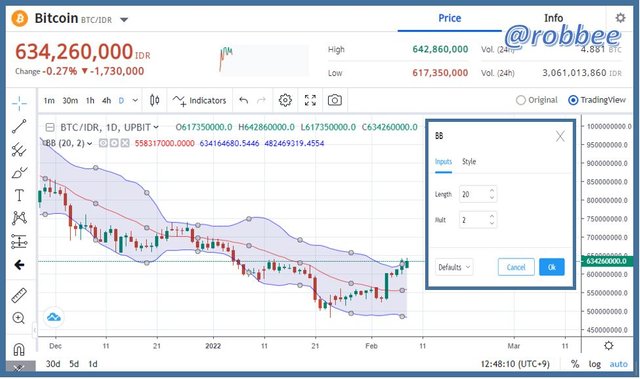This screenshot has height=379, width=640.
Task: Set the chart range to 30d
Action: pos(53,364)
